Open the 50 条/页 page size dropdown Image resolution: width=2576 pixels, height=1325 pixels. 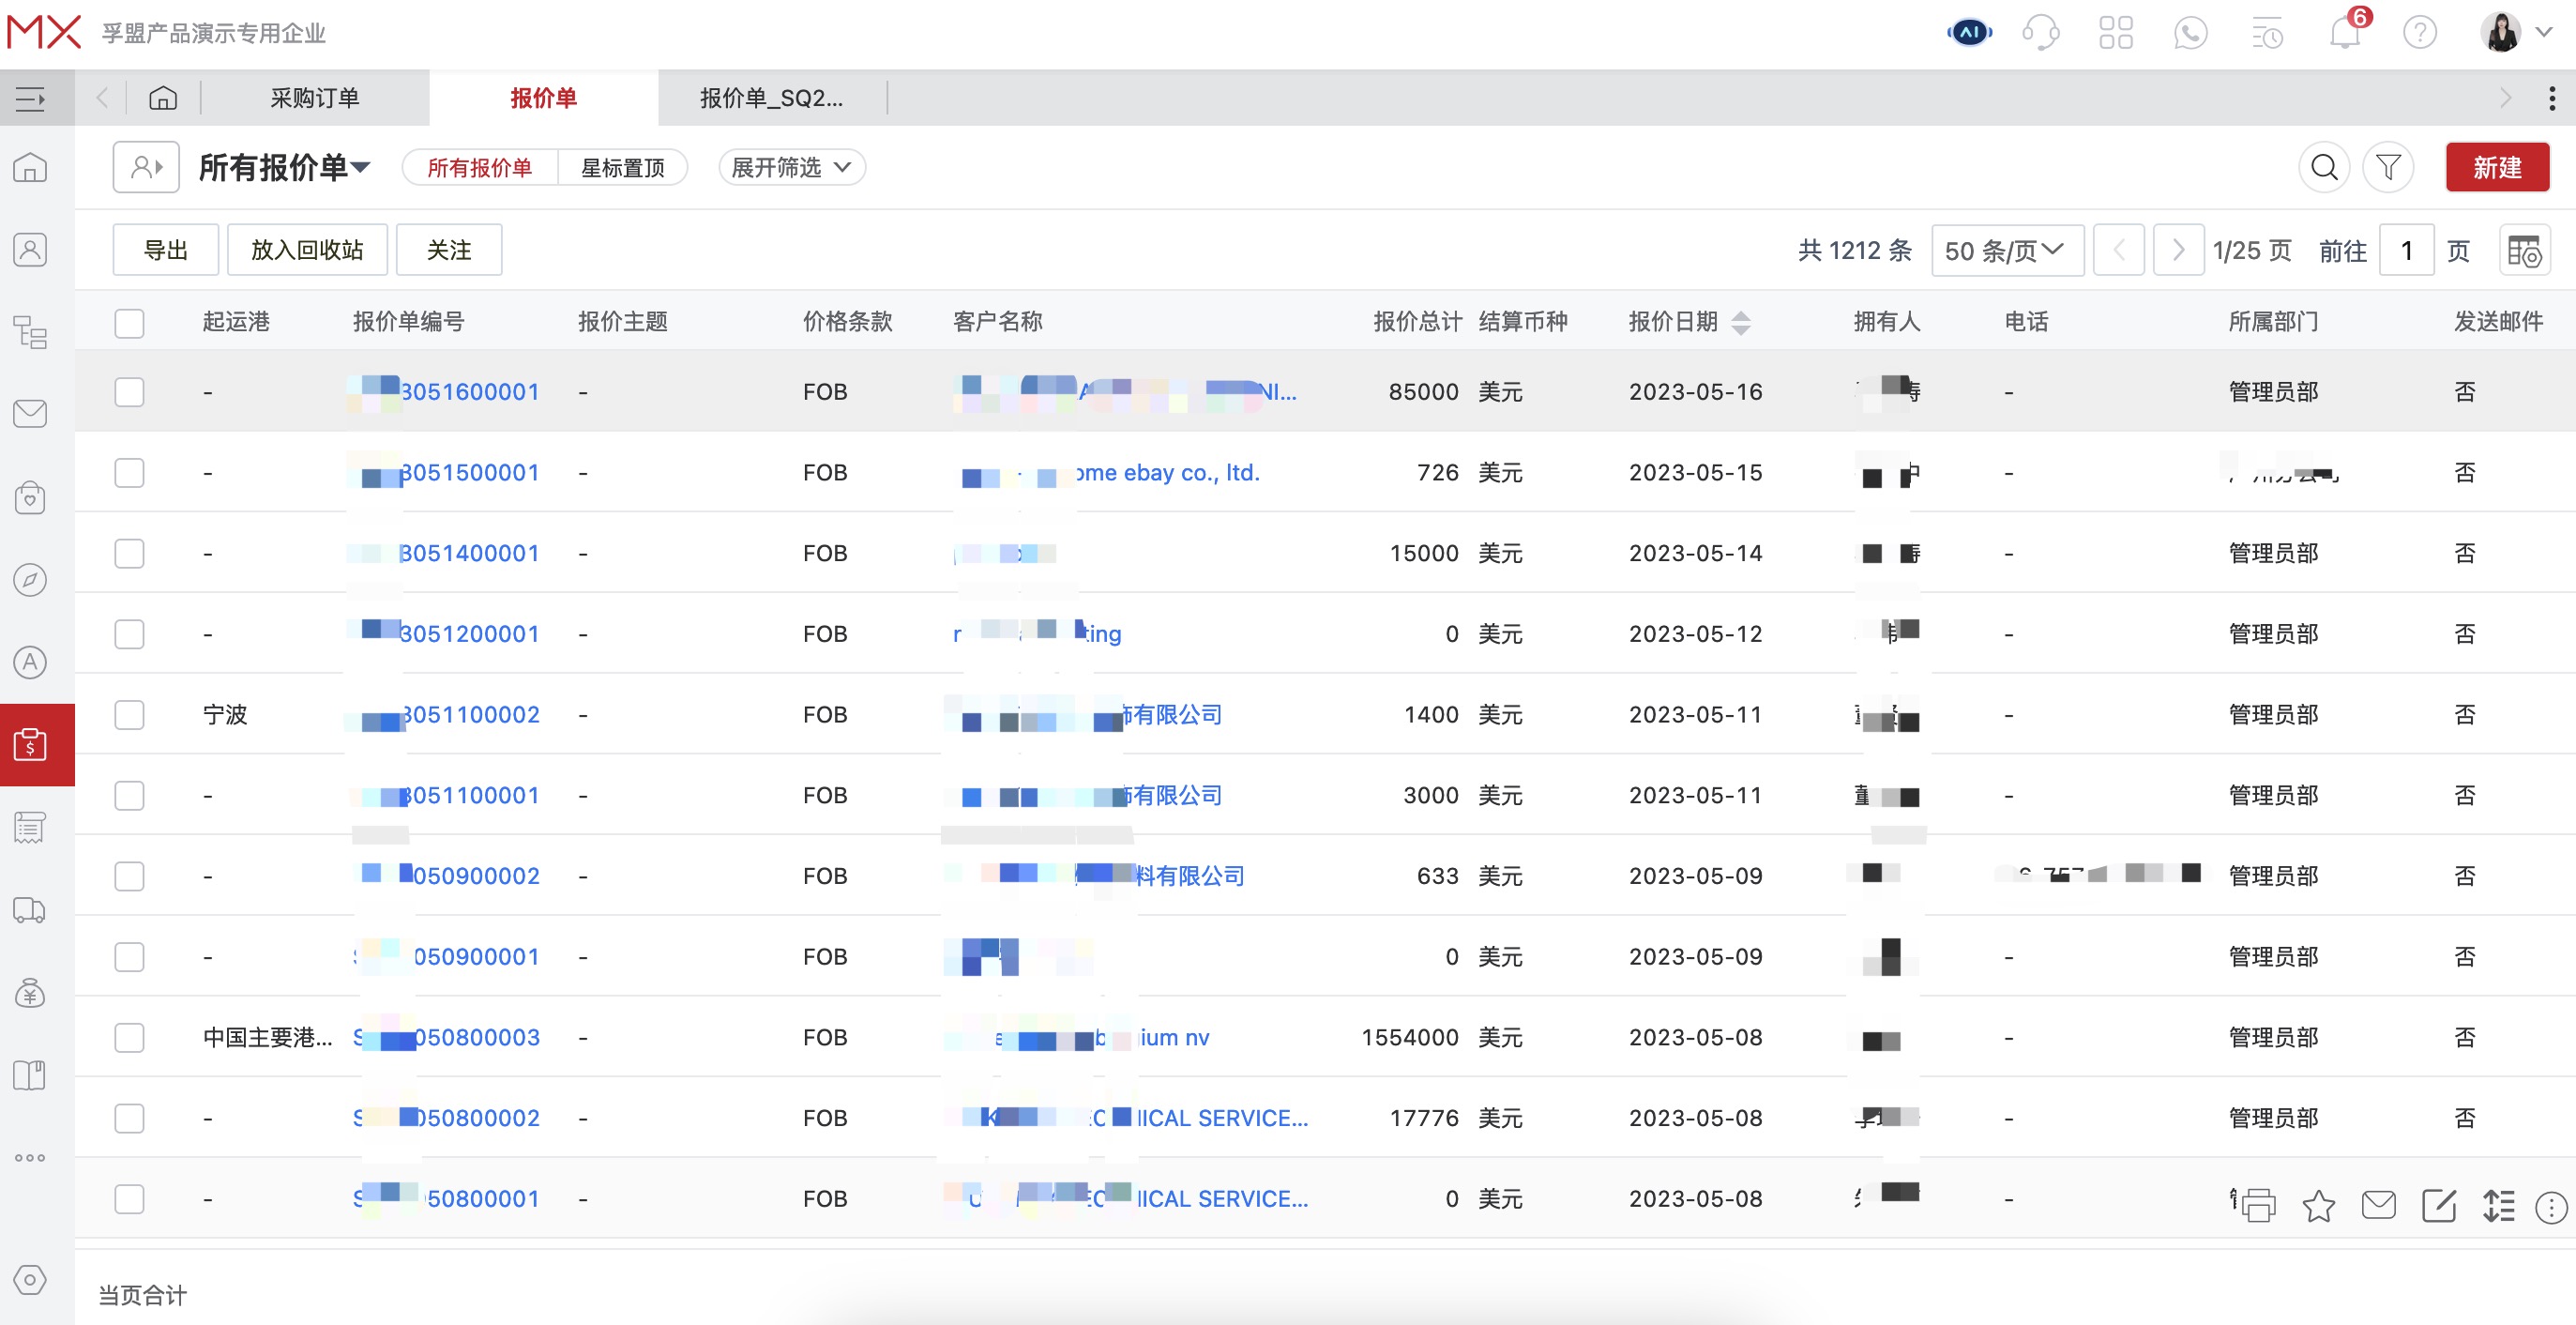(2006, 250)
